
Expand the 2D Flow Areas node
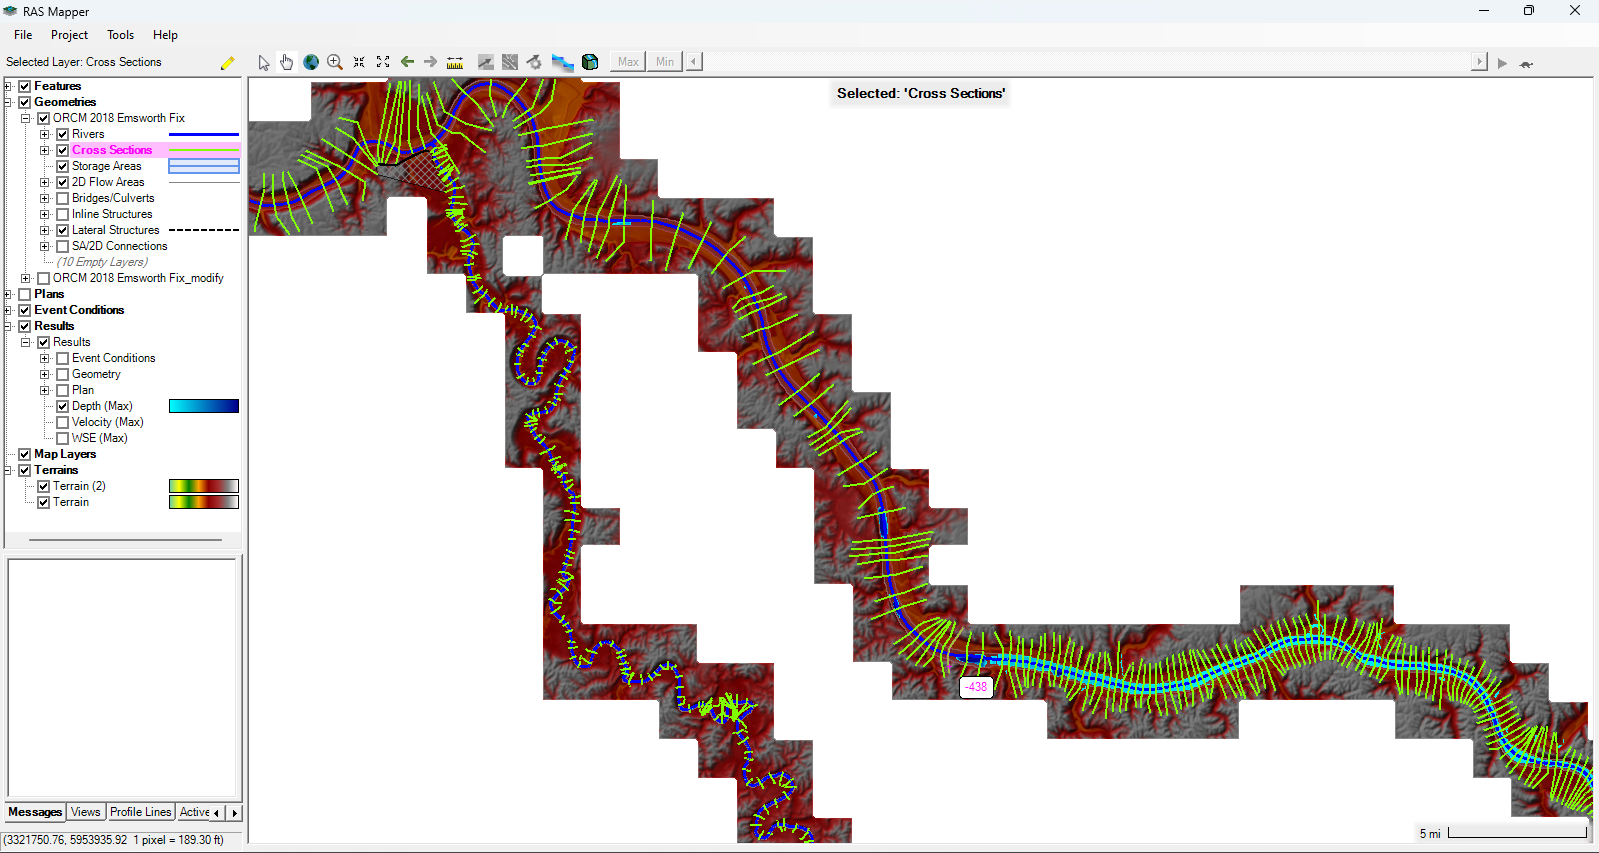pos(44,182)
